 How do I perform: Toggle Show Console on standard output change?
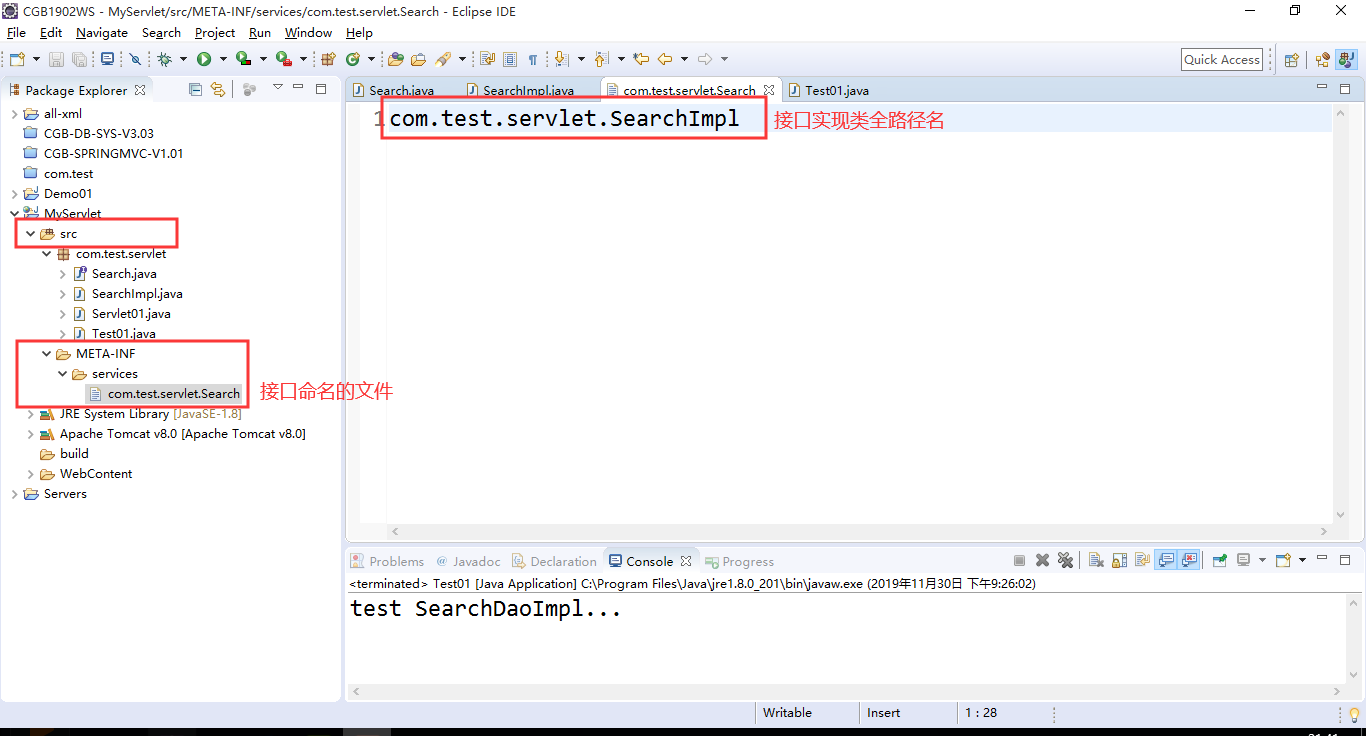[x=1166, y=561]
